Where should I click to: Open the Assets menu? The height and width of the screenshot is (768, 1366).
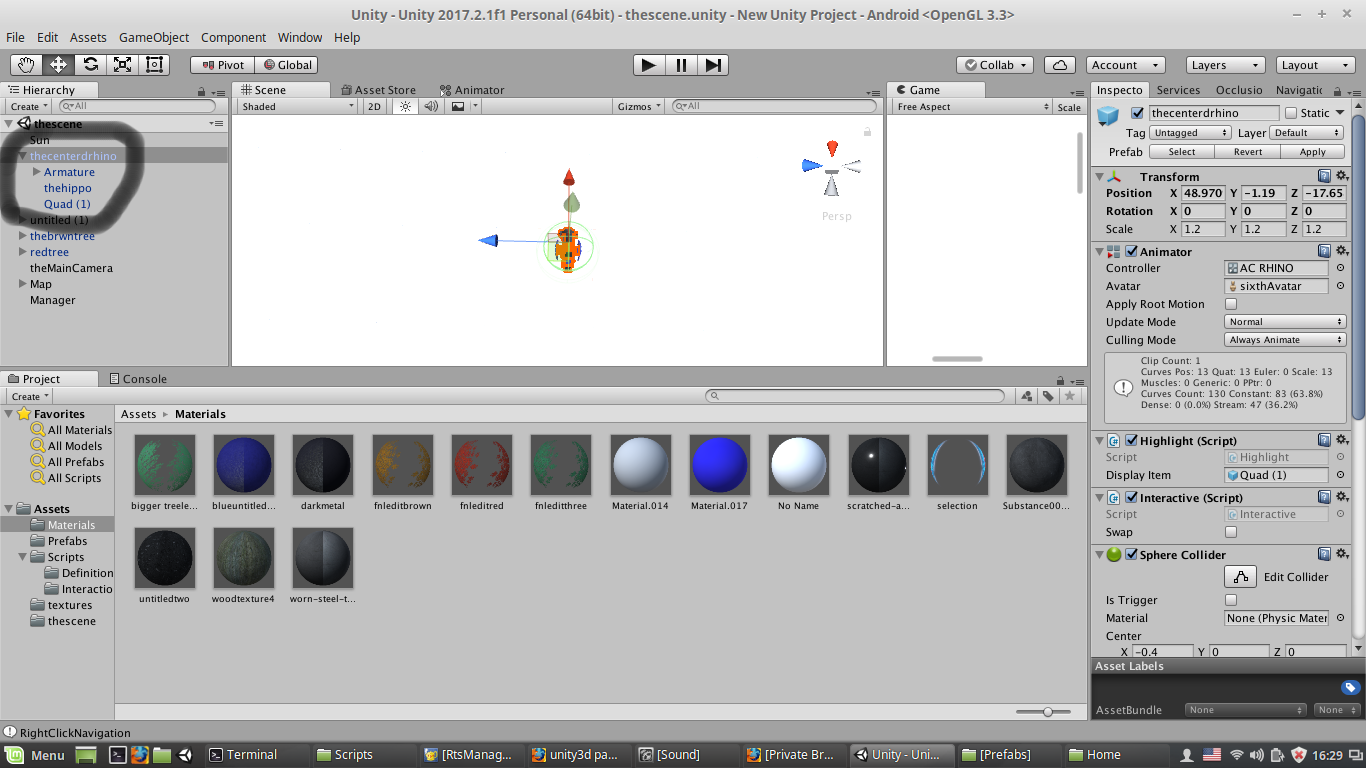[x=88, y=37]
